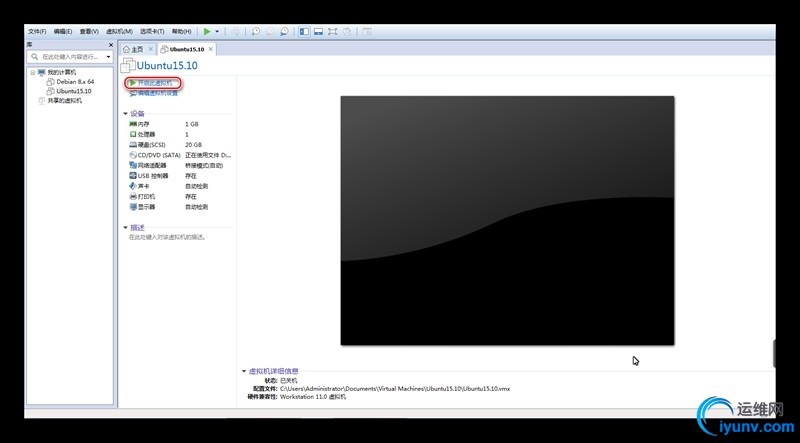Click the revert-to-snapshot toolbar icon
The width and height of the screenshot is (800, 443).
270,32
